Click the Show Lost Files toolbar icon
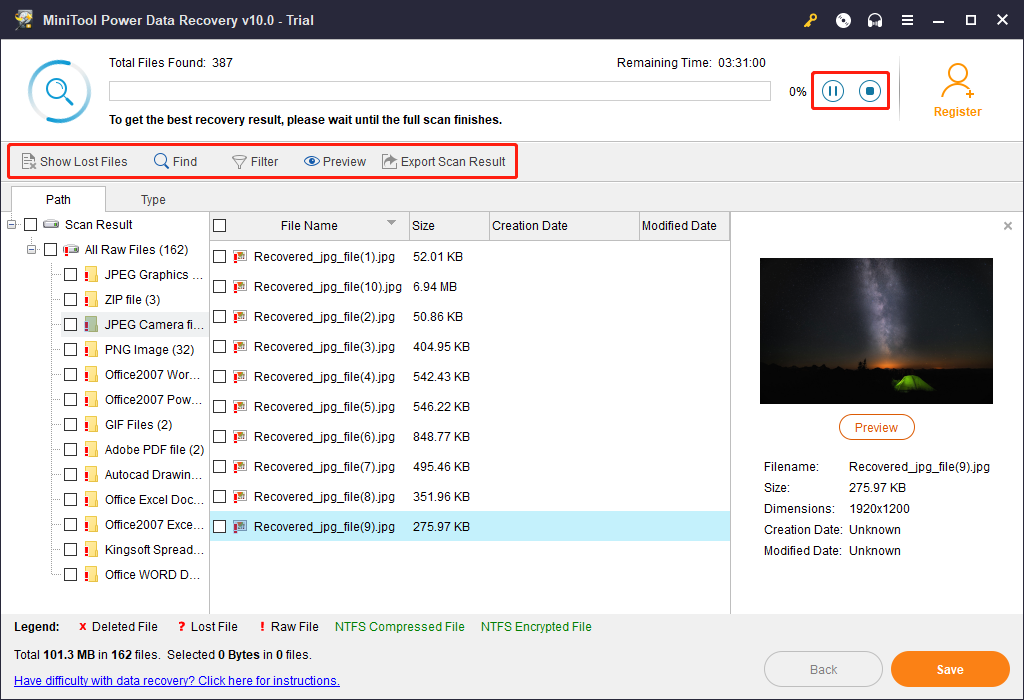 pos(30,161)
